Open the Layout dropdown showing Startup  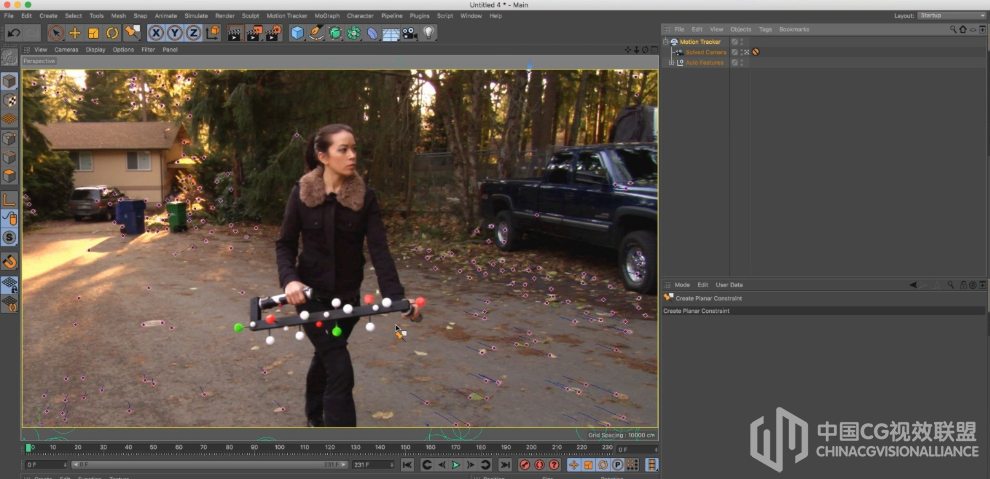pos(952,15)
